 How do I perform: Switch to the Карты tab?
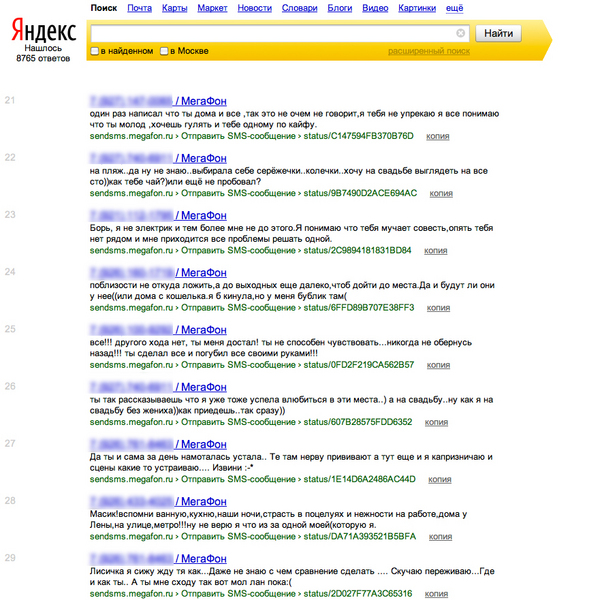point(174,8)
